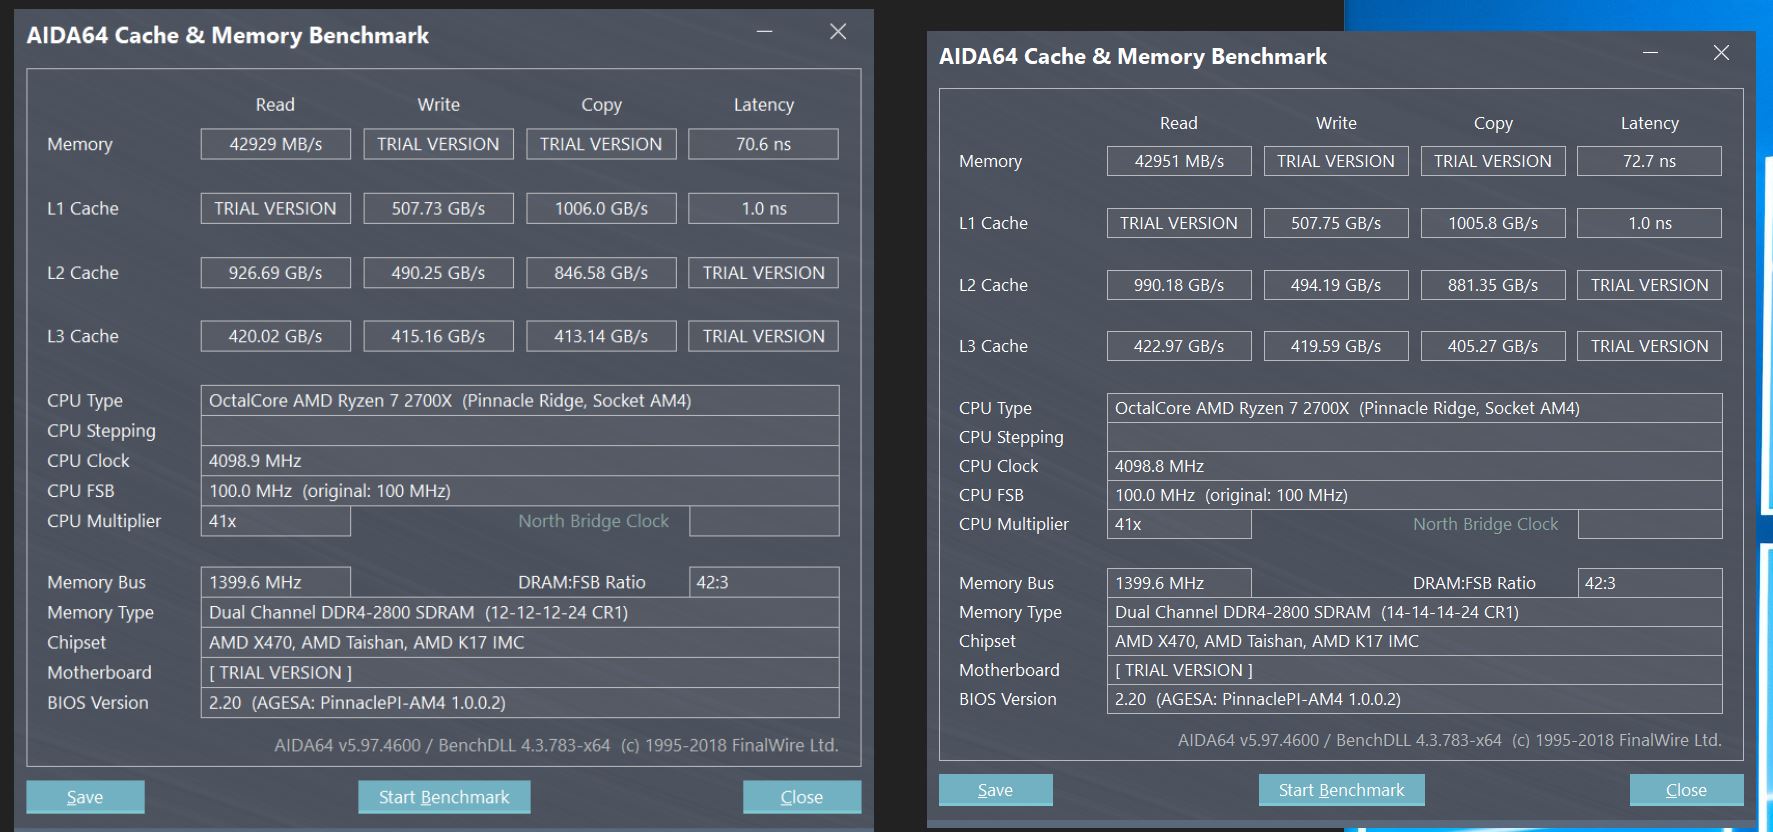Viewport: 1773px width, 832px height.
Task: Select Memory Read 42929 MB/s value
Action: tap(276, 144)
